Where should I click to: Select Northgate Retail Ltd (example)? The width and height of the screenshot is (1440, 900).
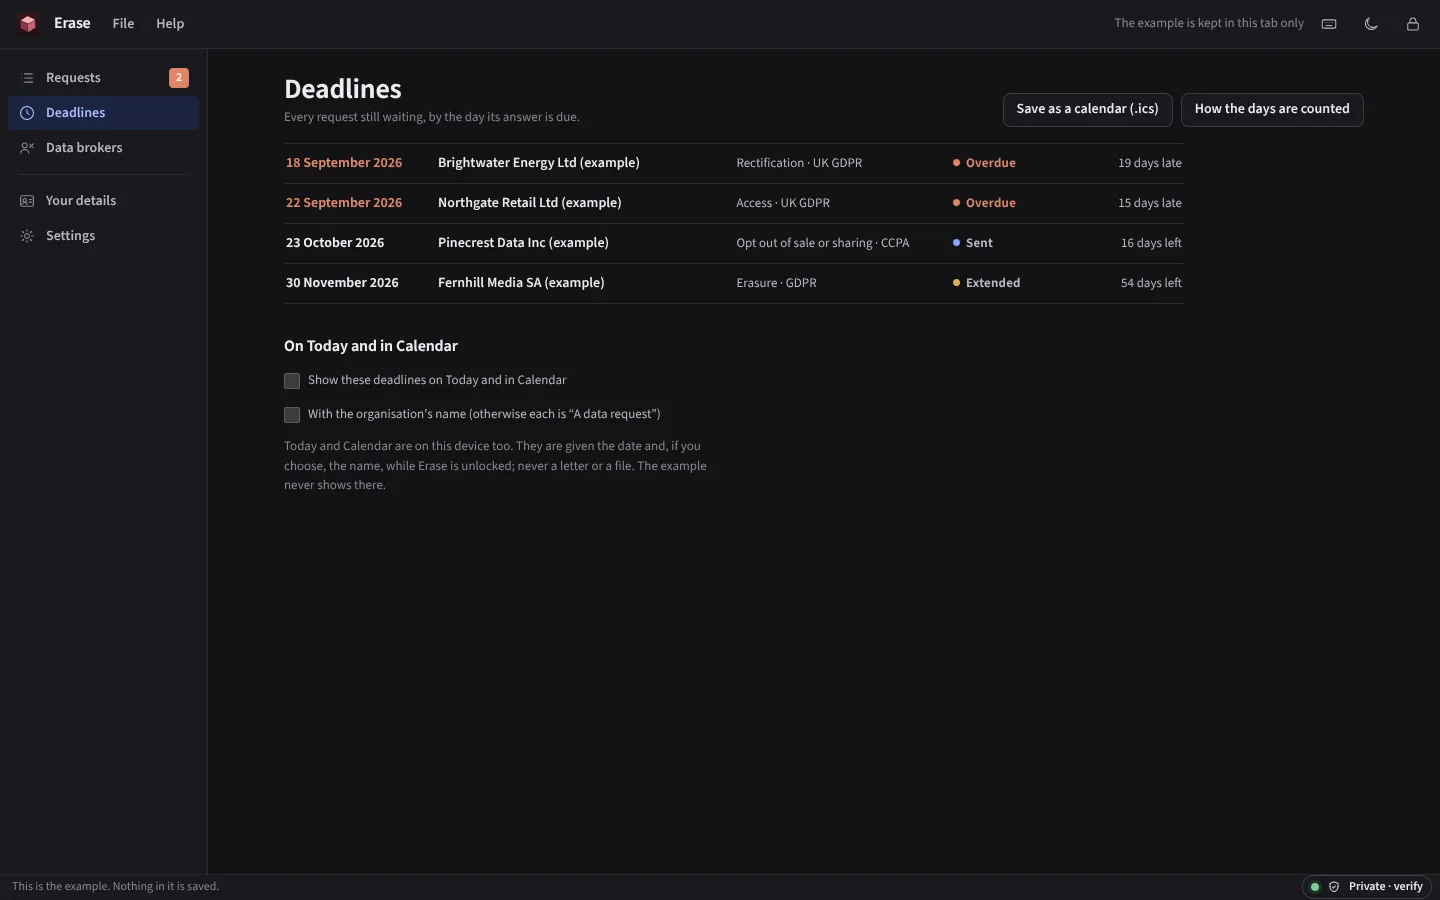pyautogui.click(x=530, y=203)
